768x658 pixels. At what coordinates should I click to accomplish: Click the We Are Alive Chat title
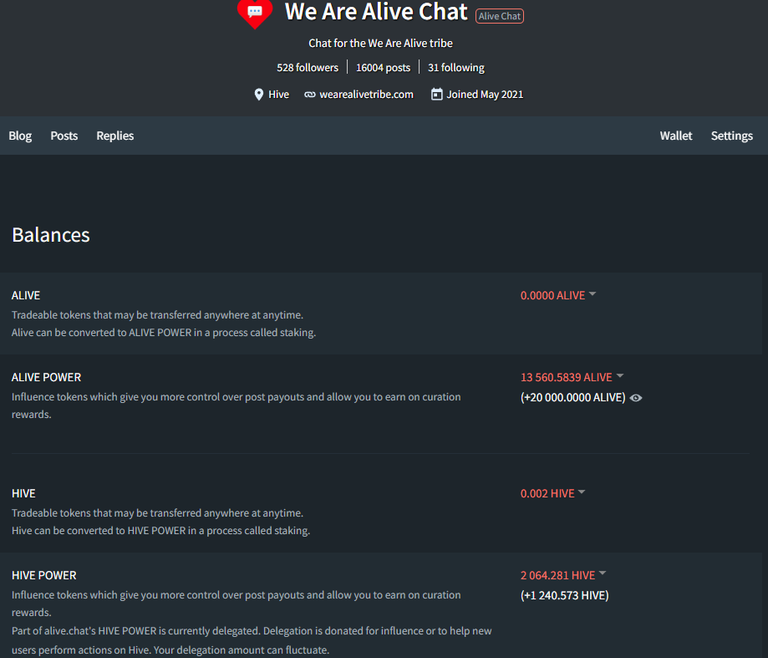click(376, 12)
